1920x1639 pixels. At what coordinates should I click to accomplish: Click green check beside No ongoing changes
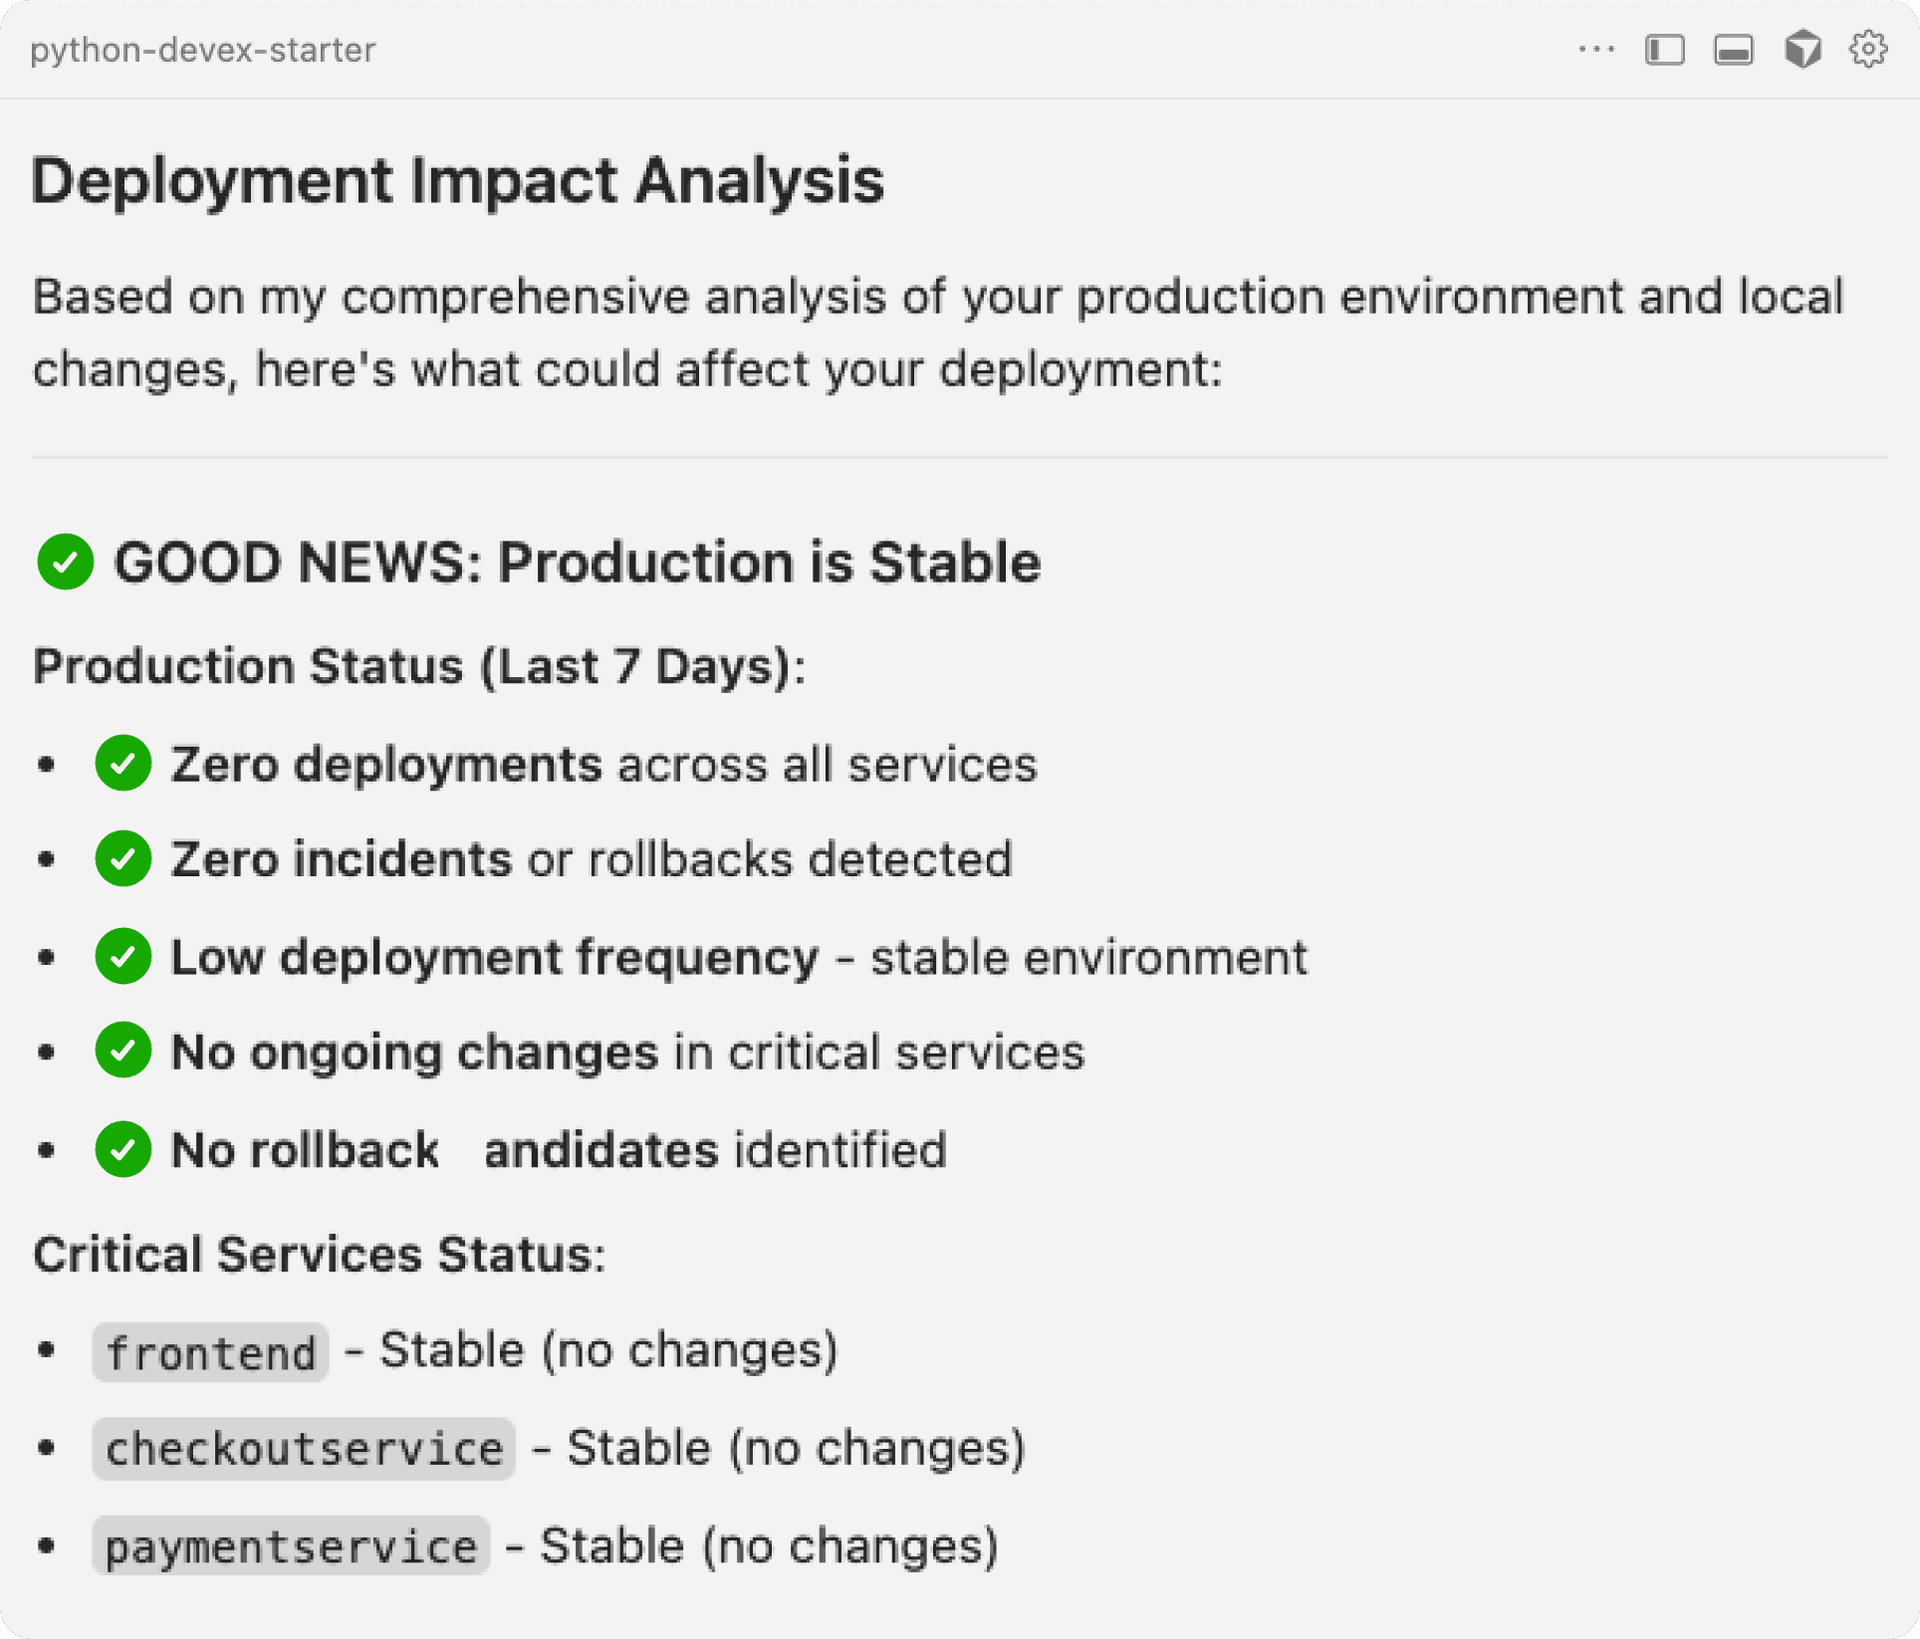coord(123,1050)
